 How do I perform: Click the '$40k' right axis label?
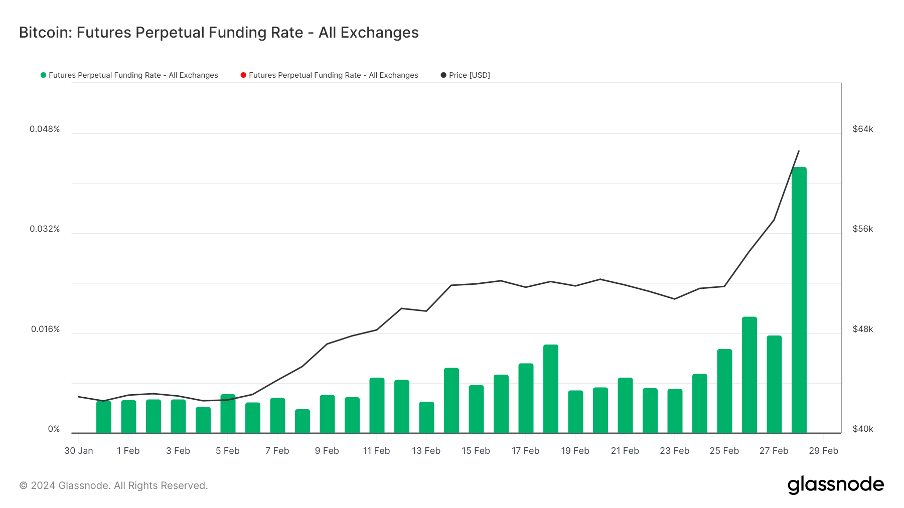[x=862, y=429]
